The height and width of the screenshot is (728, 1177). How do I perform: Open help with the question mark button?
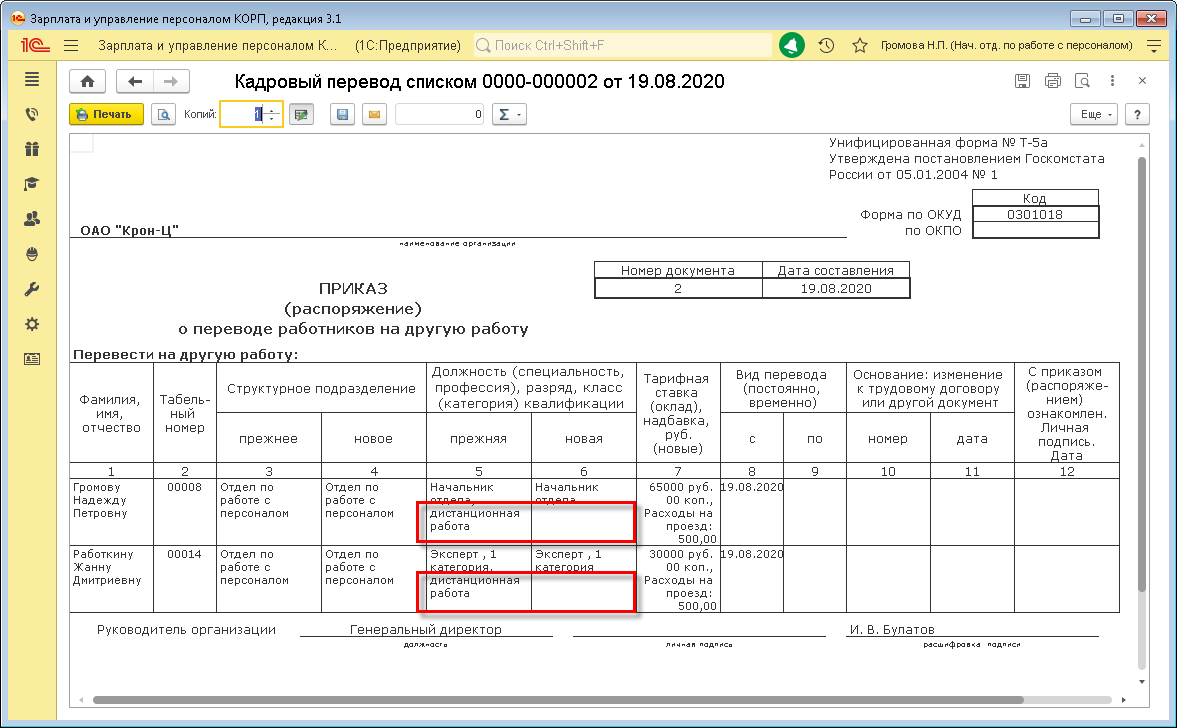click(1137, 115)
